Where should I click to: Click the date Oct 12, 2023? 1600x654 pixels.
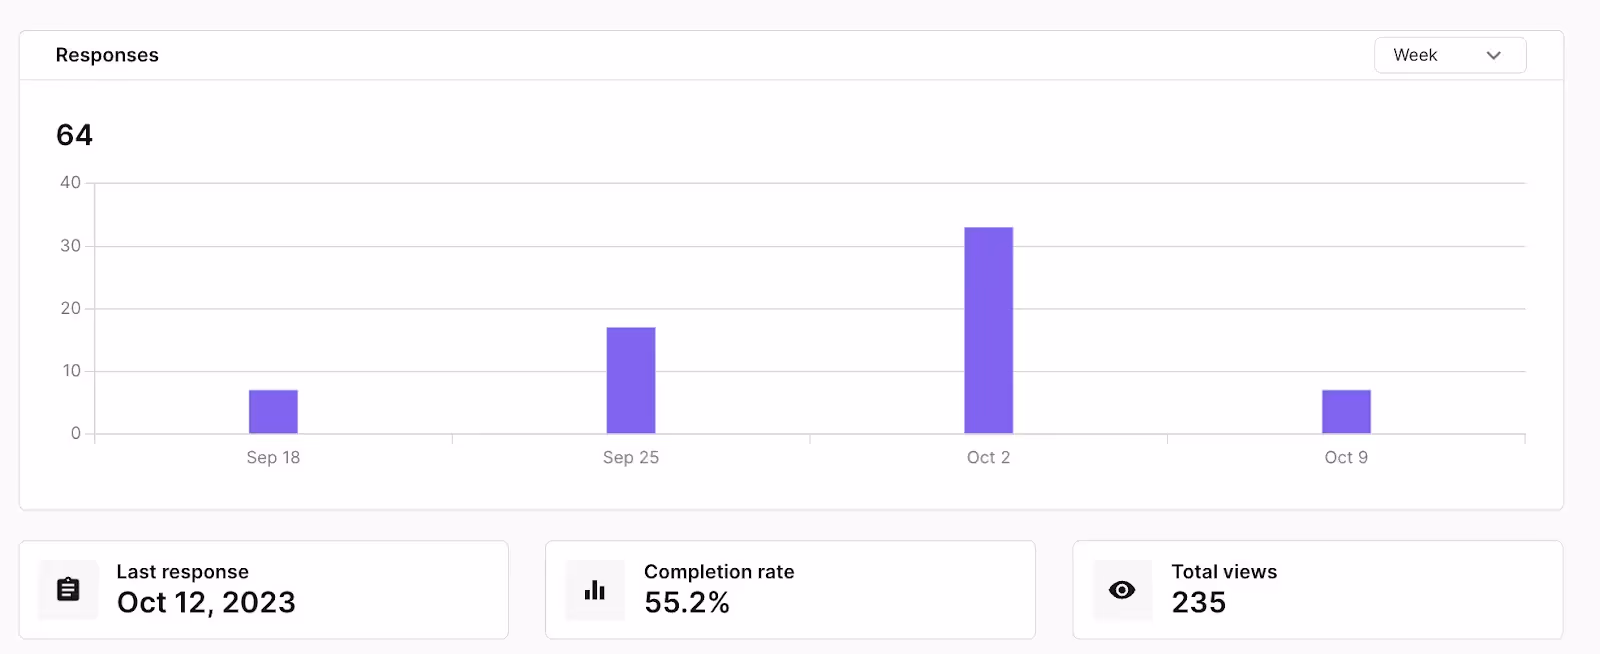(206, 603)
